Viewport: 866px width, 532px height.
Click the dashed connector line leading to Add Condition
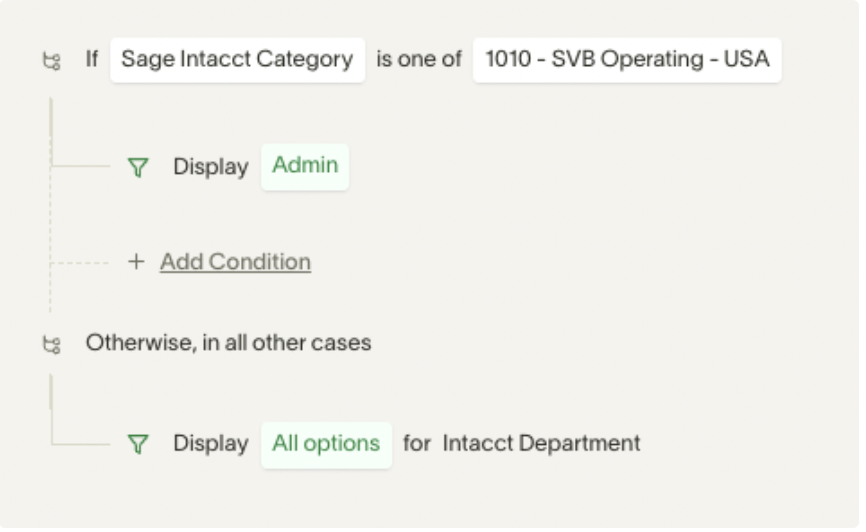(80, 264)
